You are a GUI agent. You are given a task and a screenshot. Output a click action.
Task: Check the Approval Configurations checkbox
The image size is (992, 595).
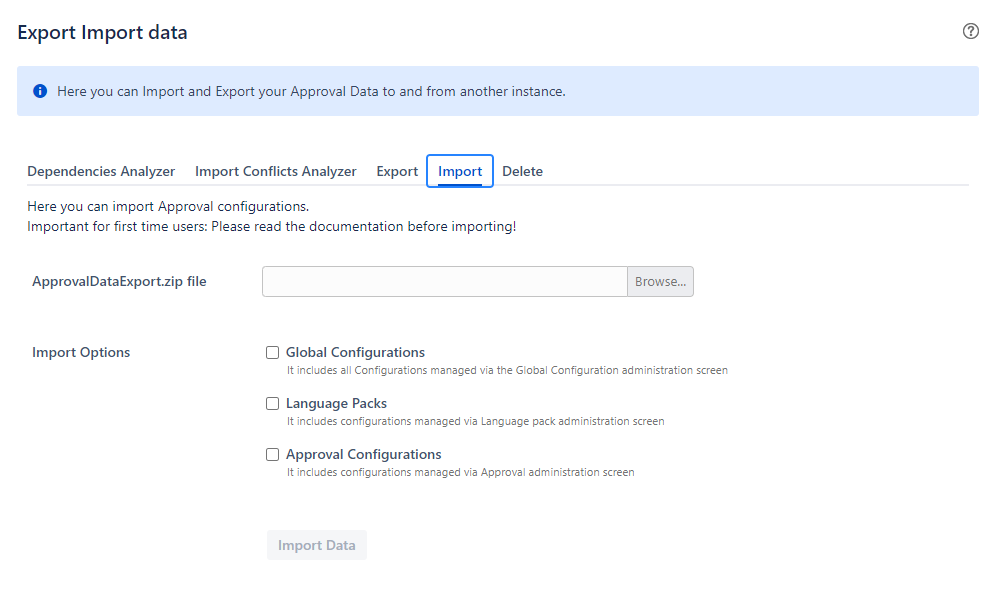point(273,454)
